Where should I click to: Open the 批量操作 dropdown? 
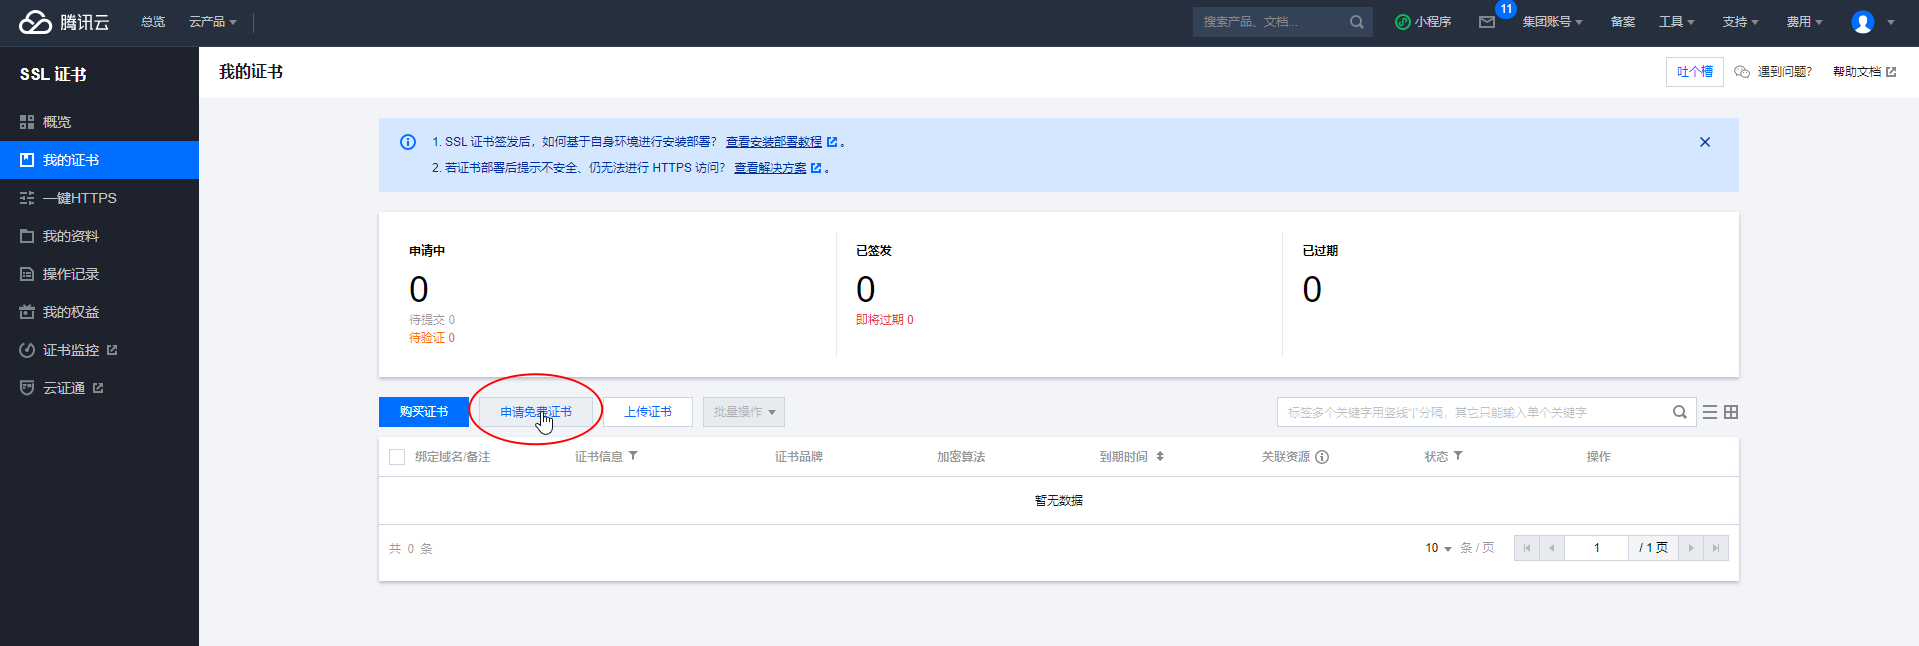(743, 412)
